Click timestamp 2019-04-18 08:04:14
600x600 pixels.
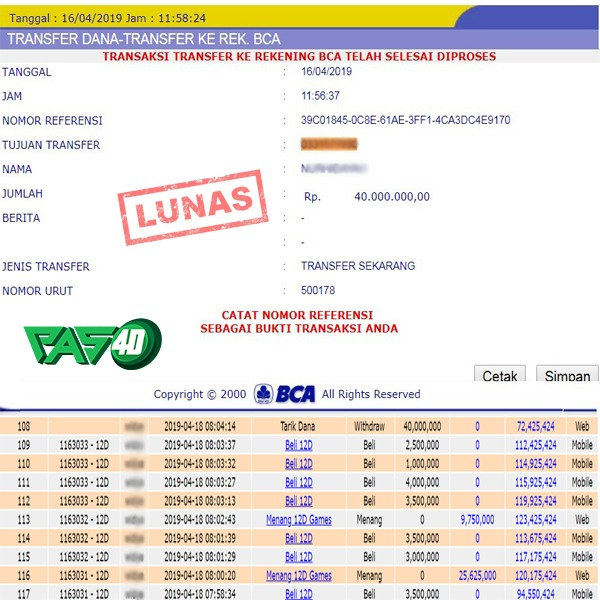(200, 426)
